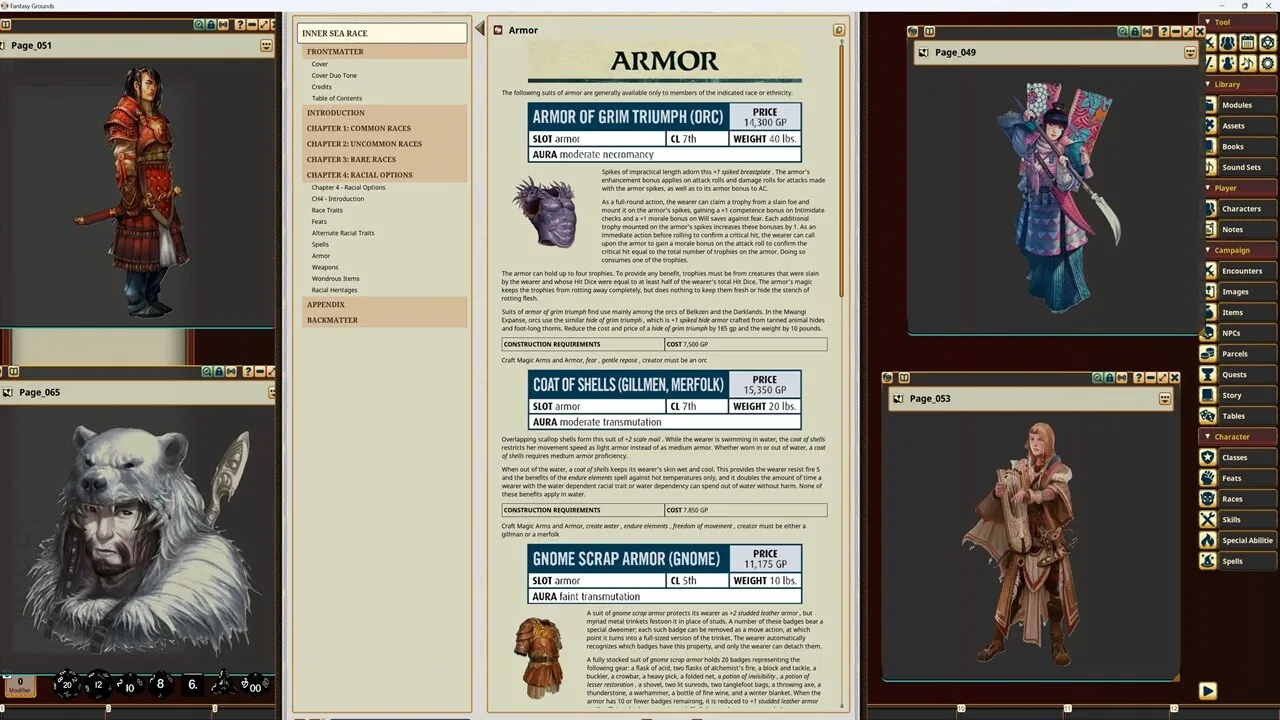1280x720 pixels.
Task: Open the Appendix section
Action: [x=385, y=304]
